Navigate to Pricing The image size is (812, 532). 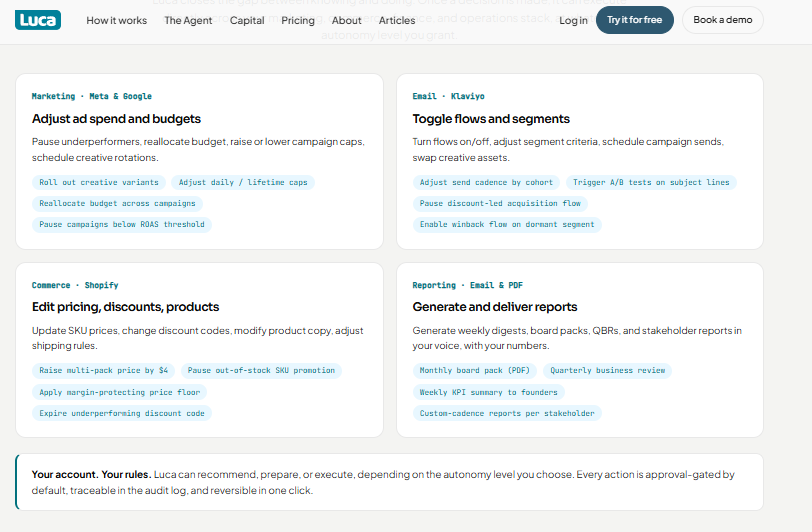(298, 20)
